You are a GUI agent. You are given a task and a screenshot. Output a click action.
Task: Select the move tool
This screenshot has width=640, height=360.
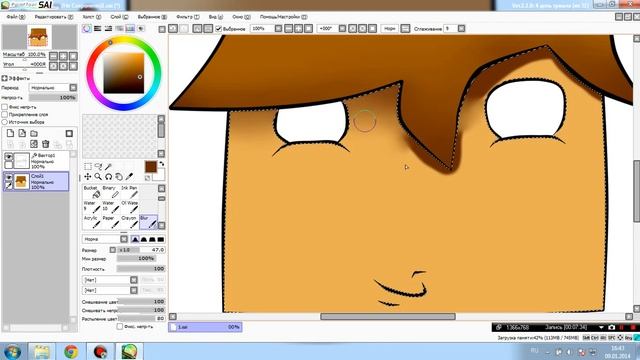(x=88, y=176)
